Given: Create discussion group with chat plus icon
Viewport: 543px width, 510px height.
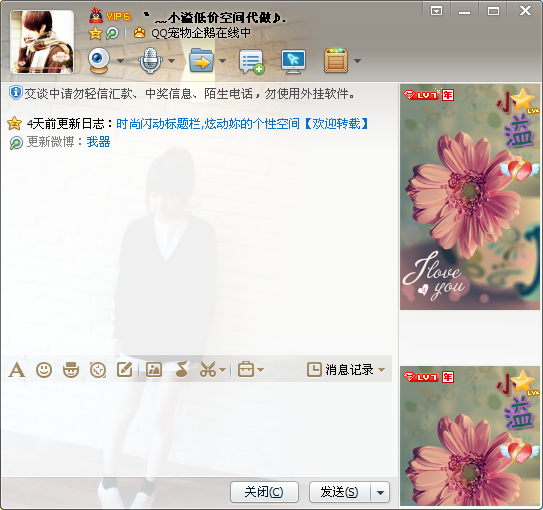Looking at the screenshot, I should [252, 62].
